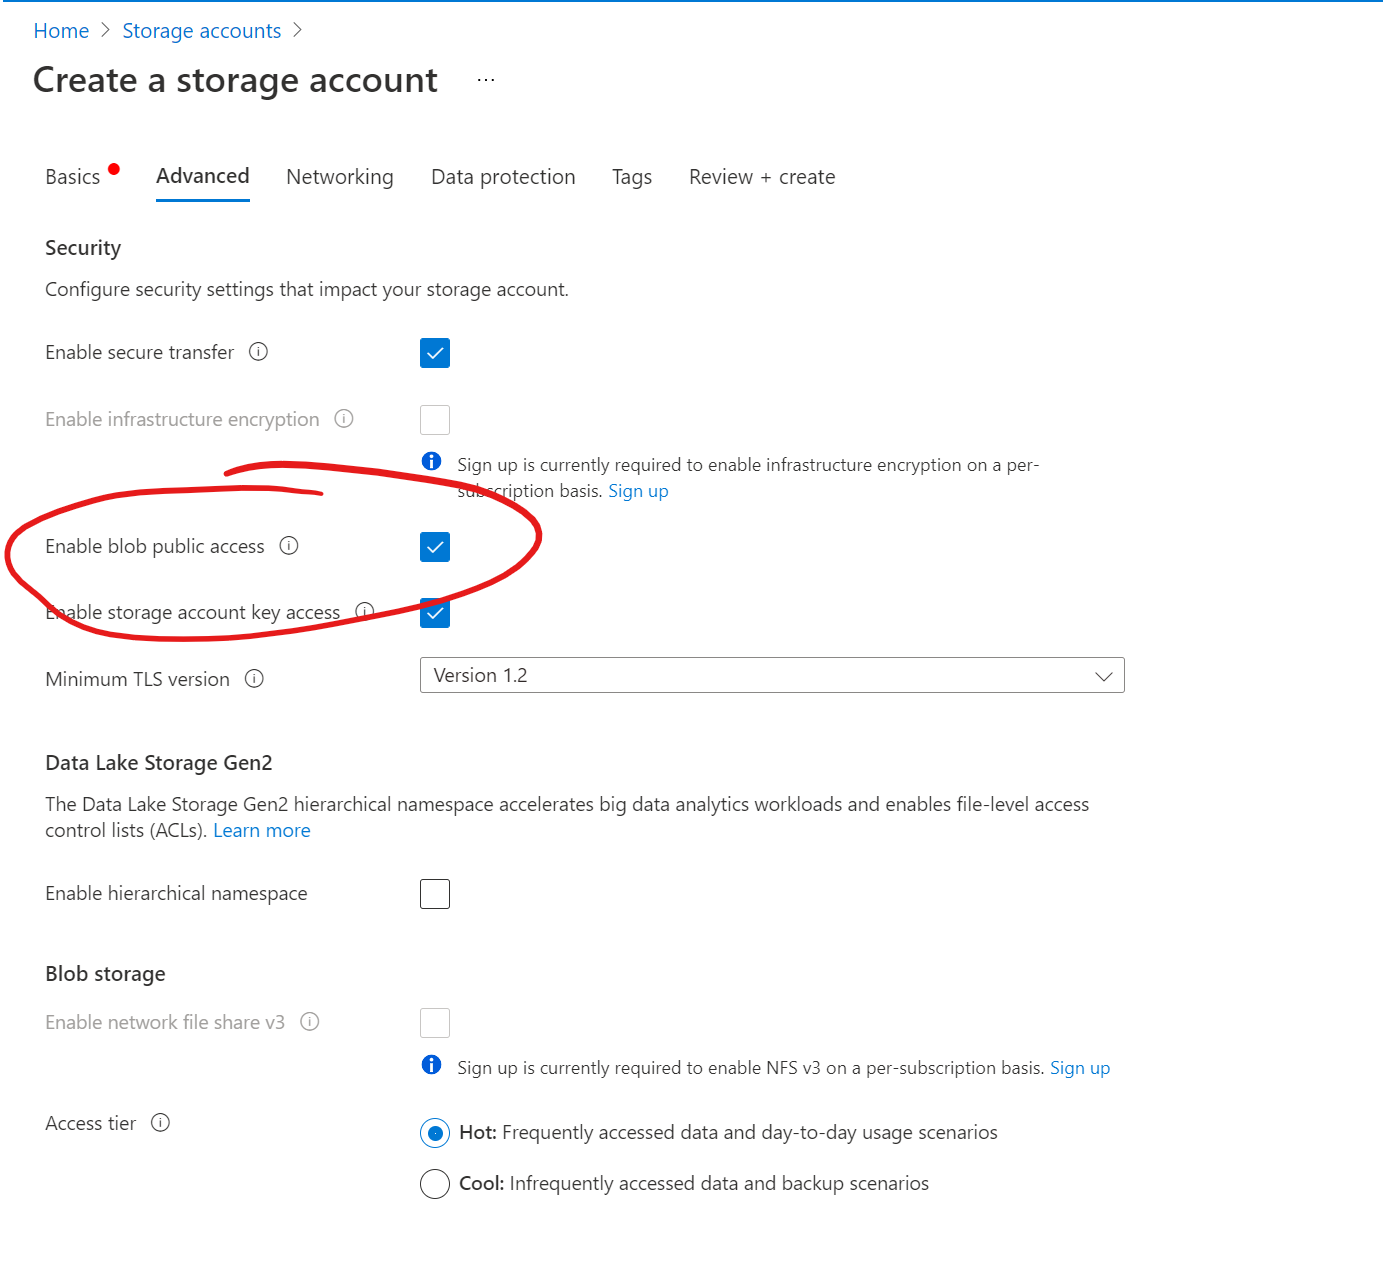Click info icon next to Enable blob public access
The image size is (1383, 1276).
[x=289, y=546]
